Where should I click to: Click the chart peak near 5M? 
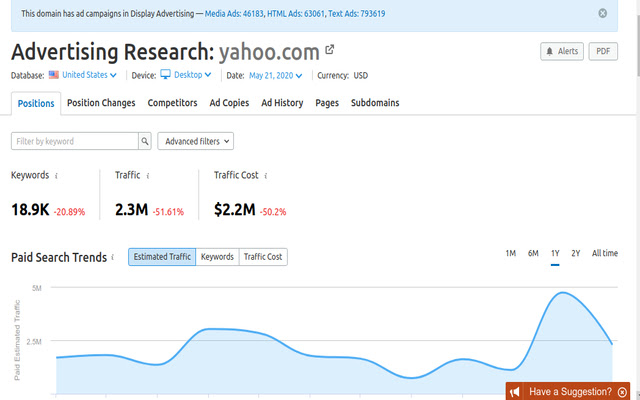point(562,293)
